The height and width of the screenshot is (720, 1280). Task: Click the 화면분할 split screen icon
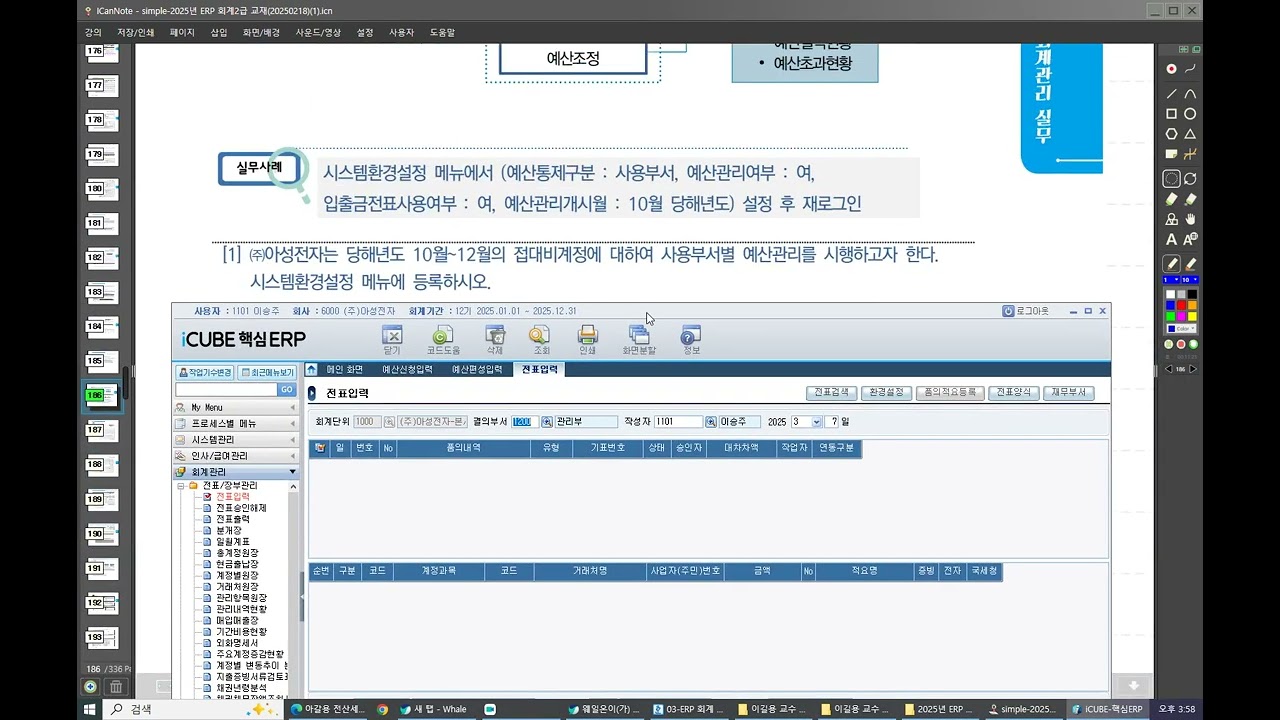(639, 339)
